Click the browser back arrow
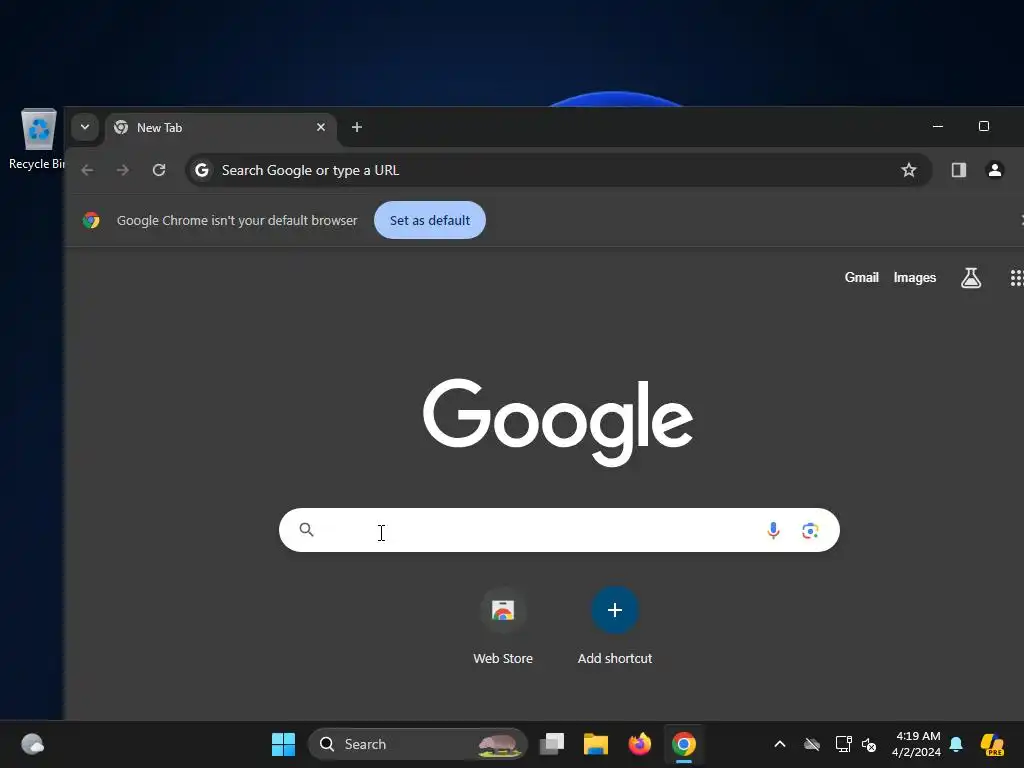The width and height of the screenshot is (1024, 768). coord(88,170)
